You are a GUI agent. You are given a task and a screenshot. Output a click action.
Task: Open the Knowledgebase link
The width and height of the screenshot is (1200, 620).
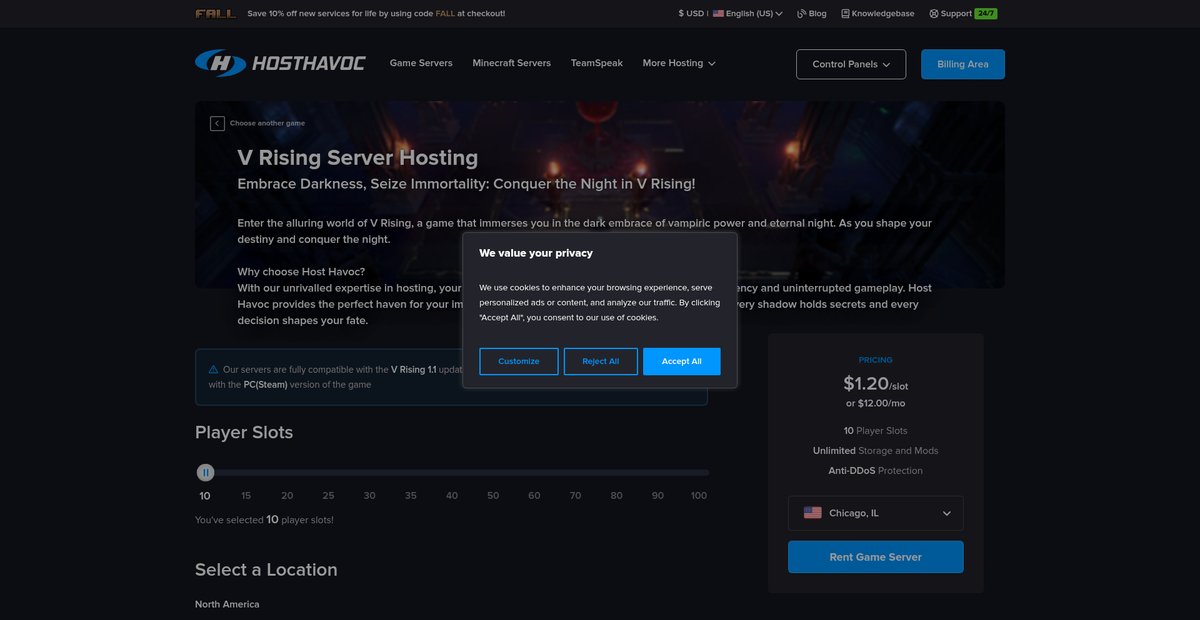883,14
